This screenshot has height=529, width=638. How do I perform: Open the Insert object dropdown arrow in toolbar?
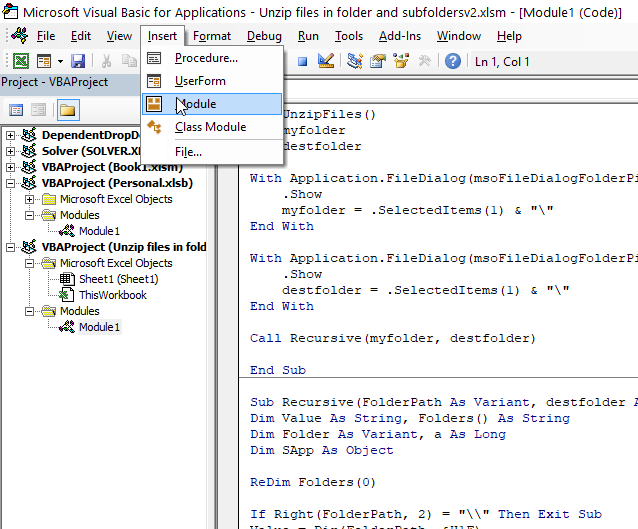coord(60,61)
